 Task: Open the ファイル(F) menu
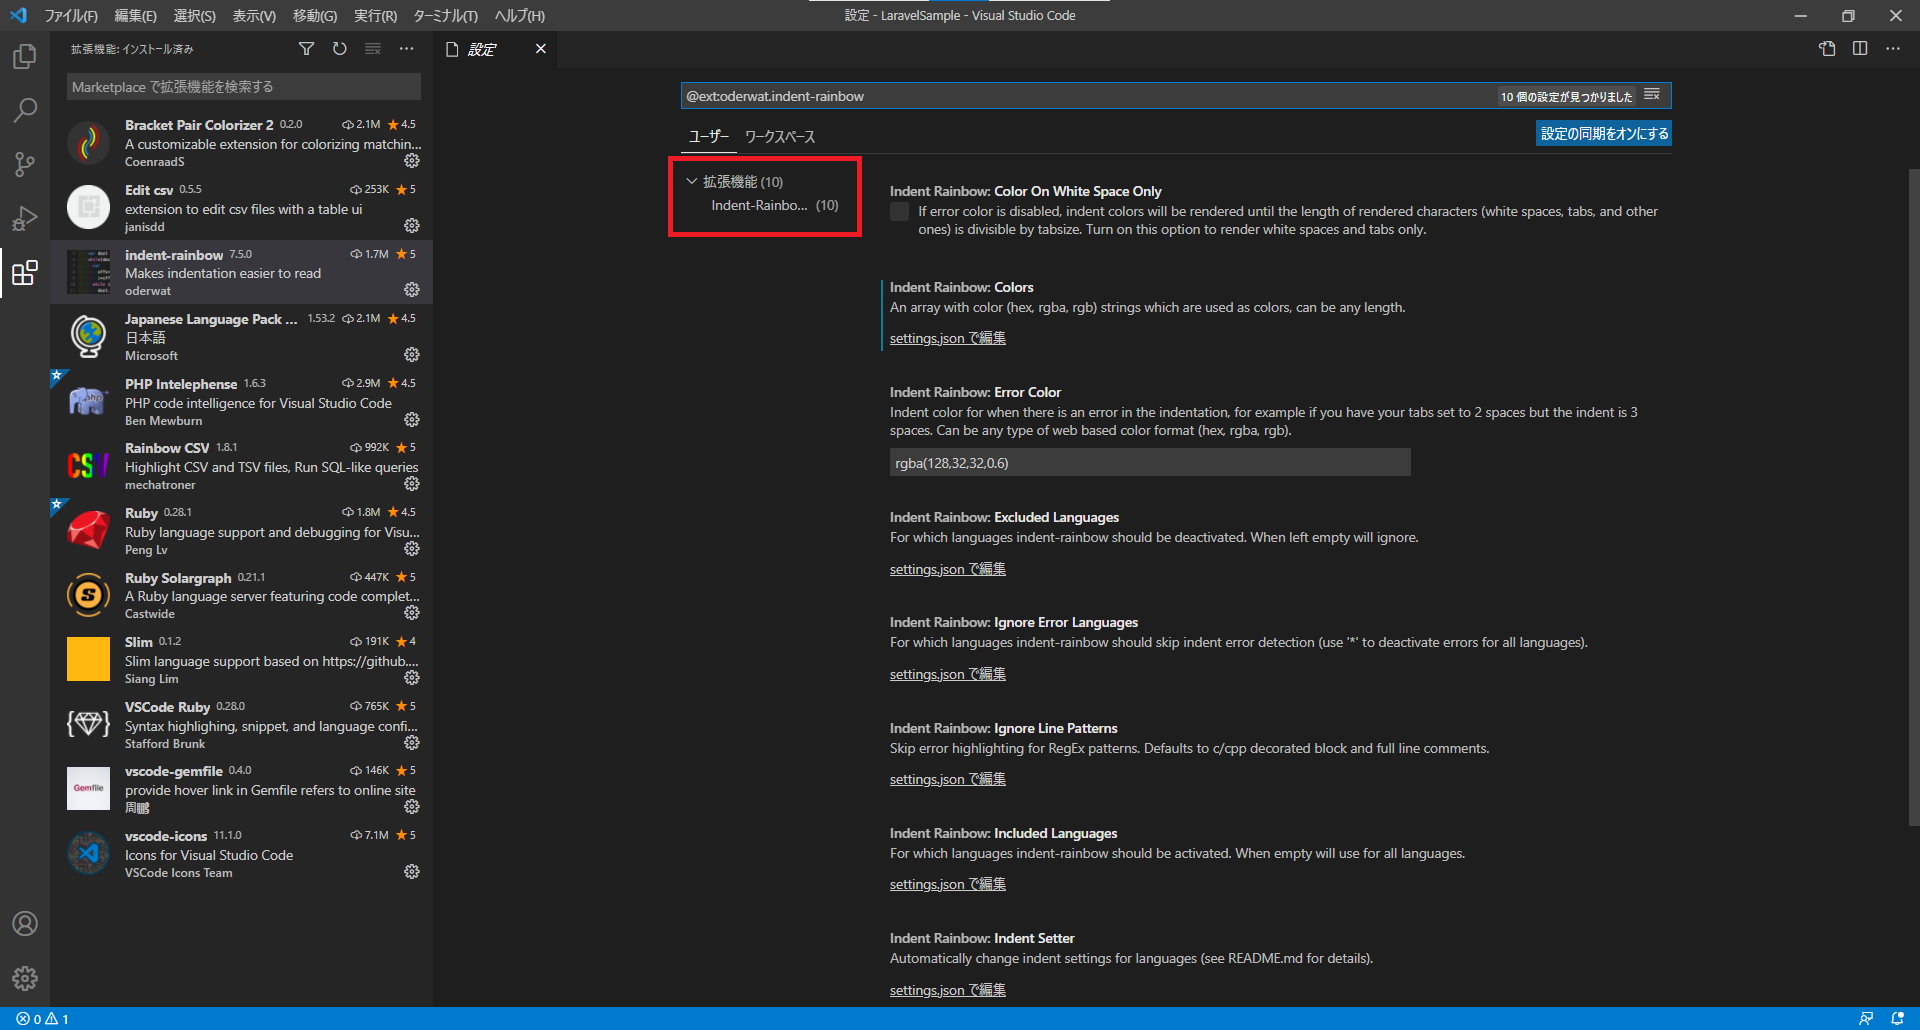[x=70, y=15]
